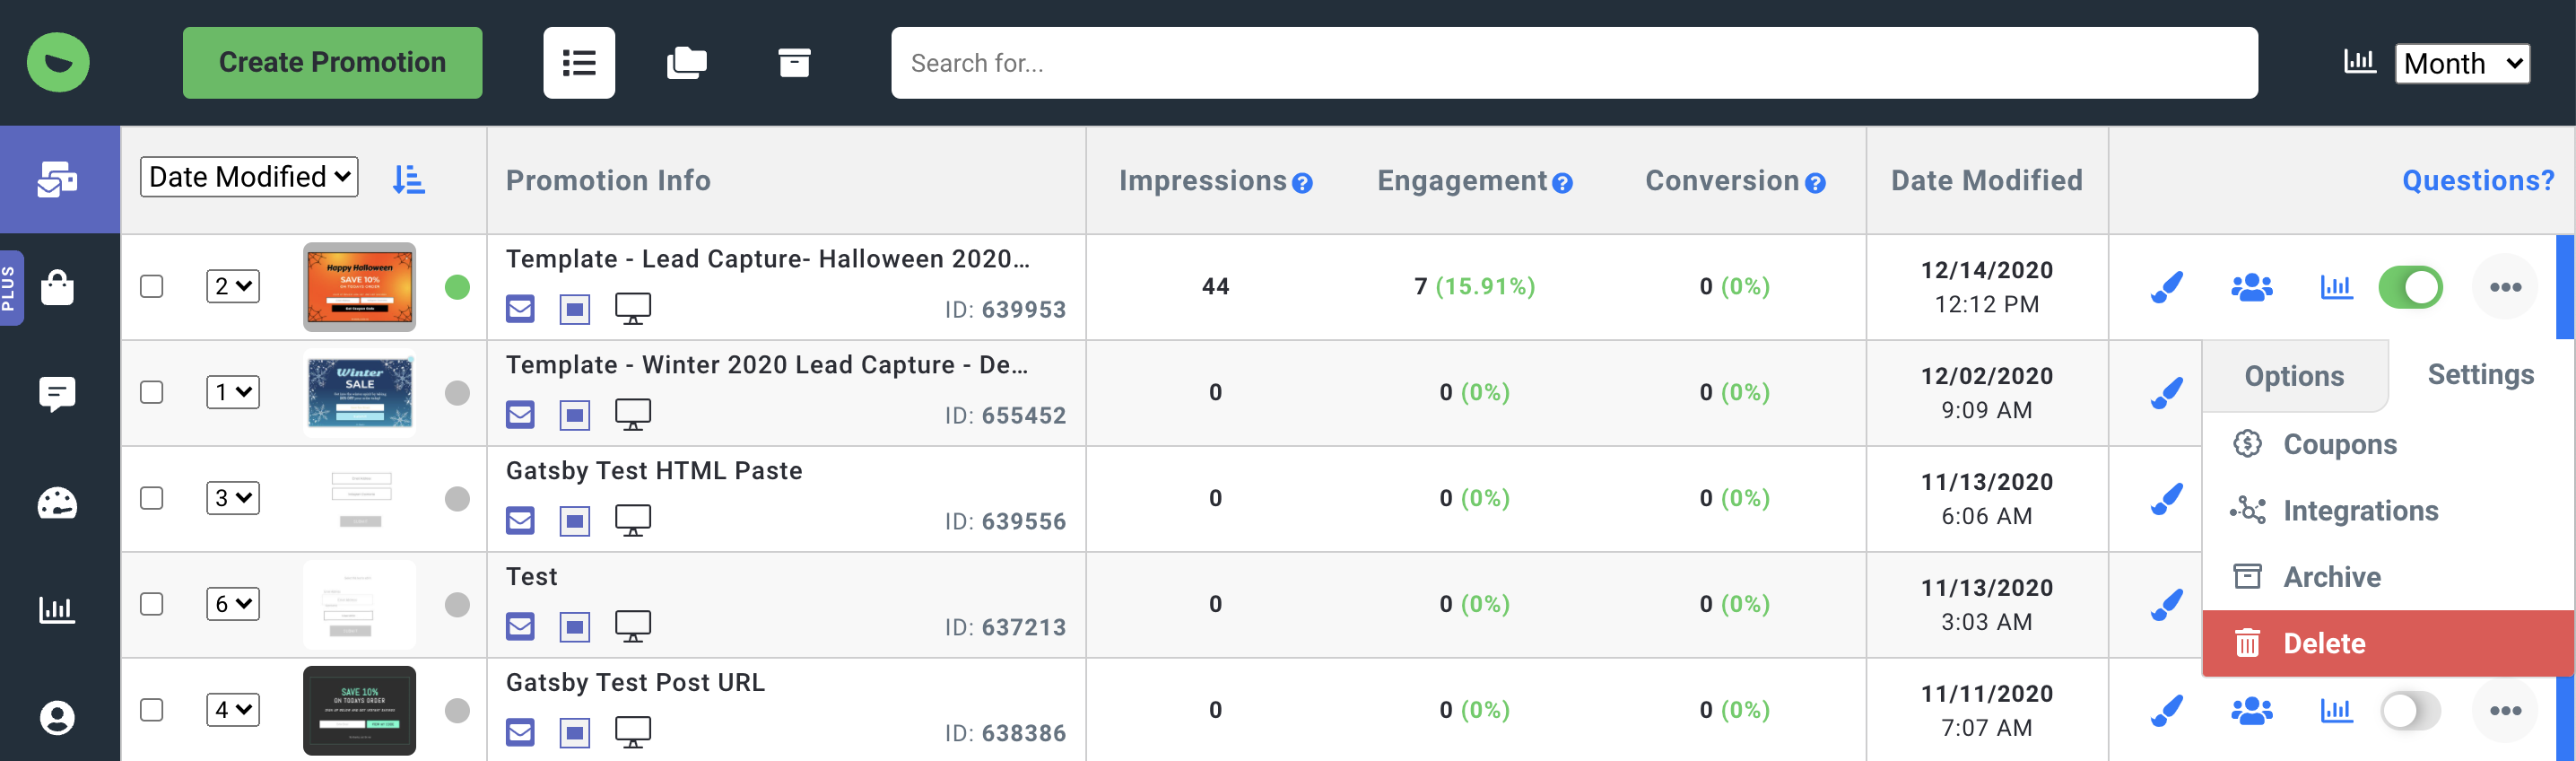2576x761 pixels.
Task: Disable the Halloween promotion toggle
Action: pyautogui.click(x=2410, y=287)
